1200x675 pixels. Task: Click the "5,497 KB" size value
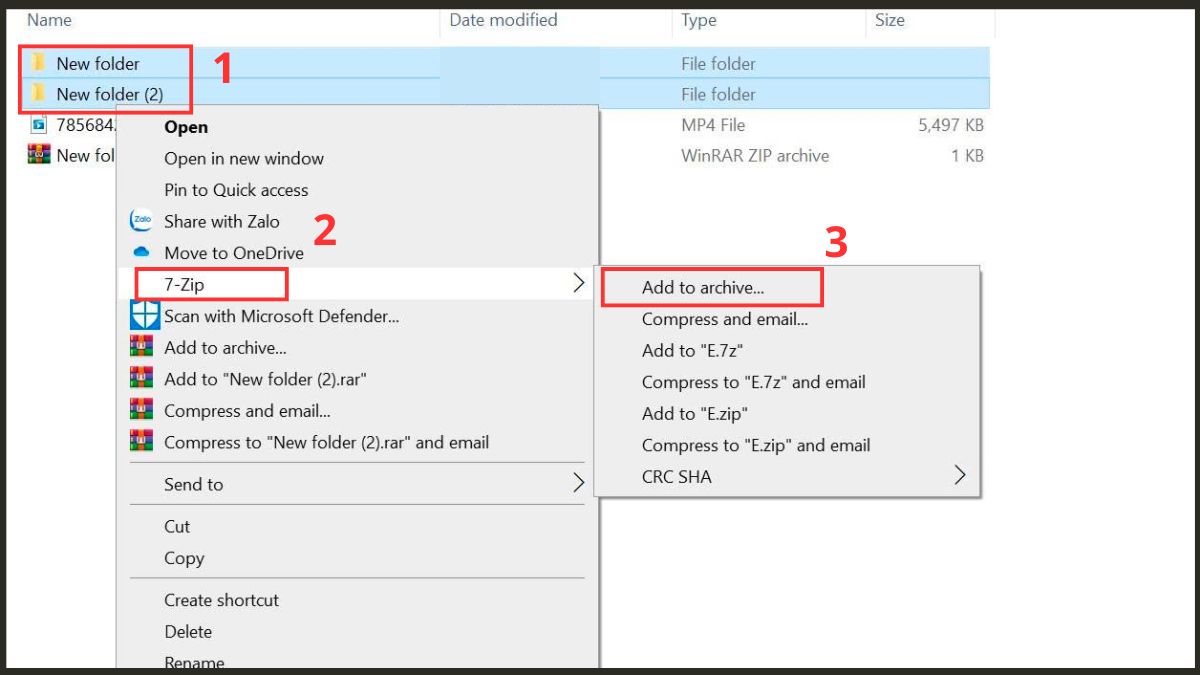951,125
